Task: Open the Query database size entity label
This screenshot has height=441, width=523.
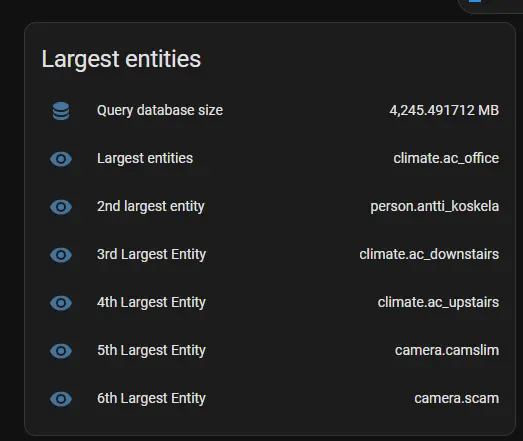Action: point(160,111)
